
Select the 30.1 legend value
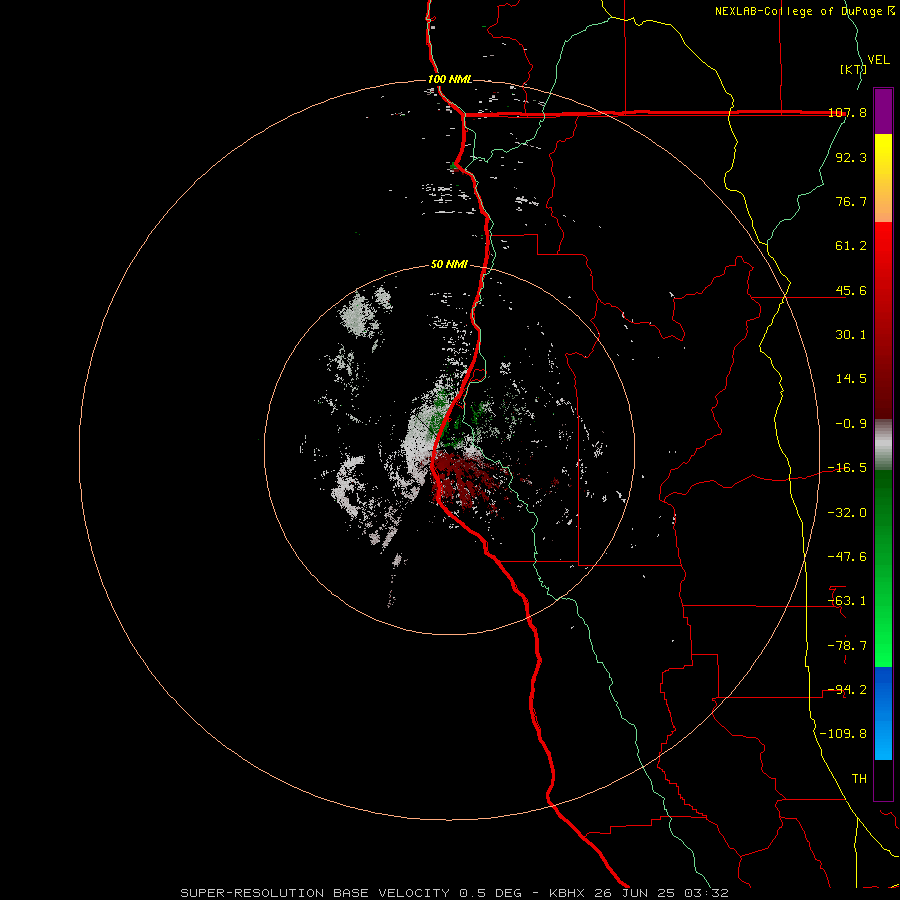(851, 335)
